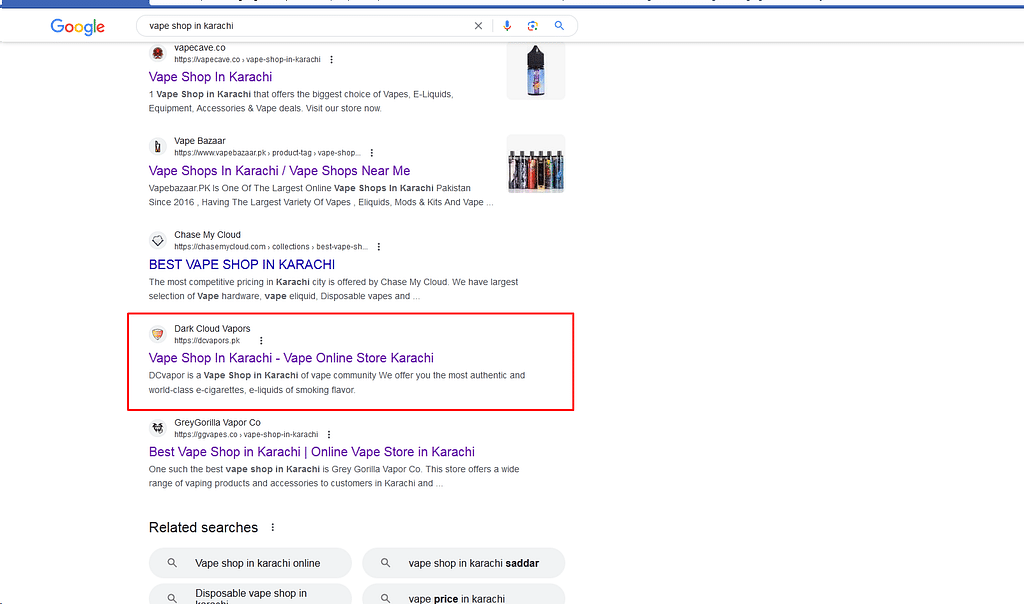1024x604 pixels.
Task: Open "BEST VAPE SHOP IN KARACHI" result
Action: pyautogui.click(x=241, y=265)
